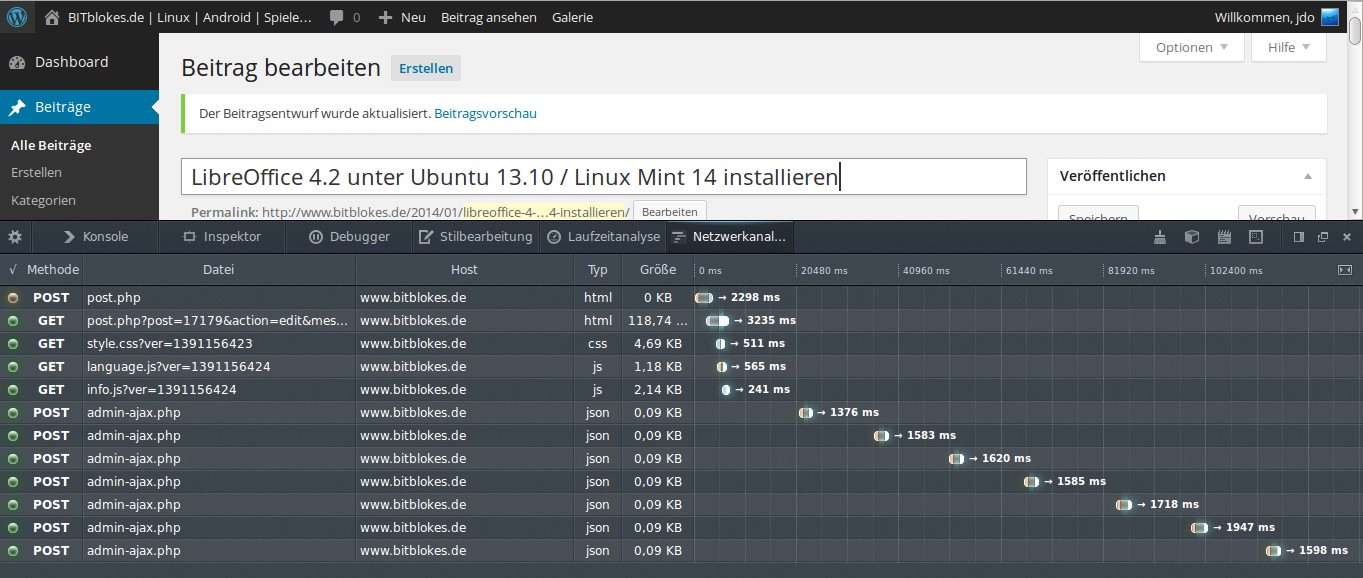Open Galerie in the admin bar
Screen dimensions: 1363x578
pos(572,17)
